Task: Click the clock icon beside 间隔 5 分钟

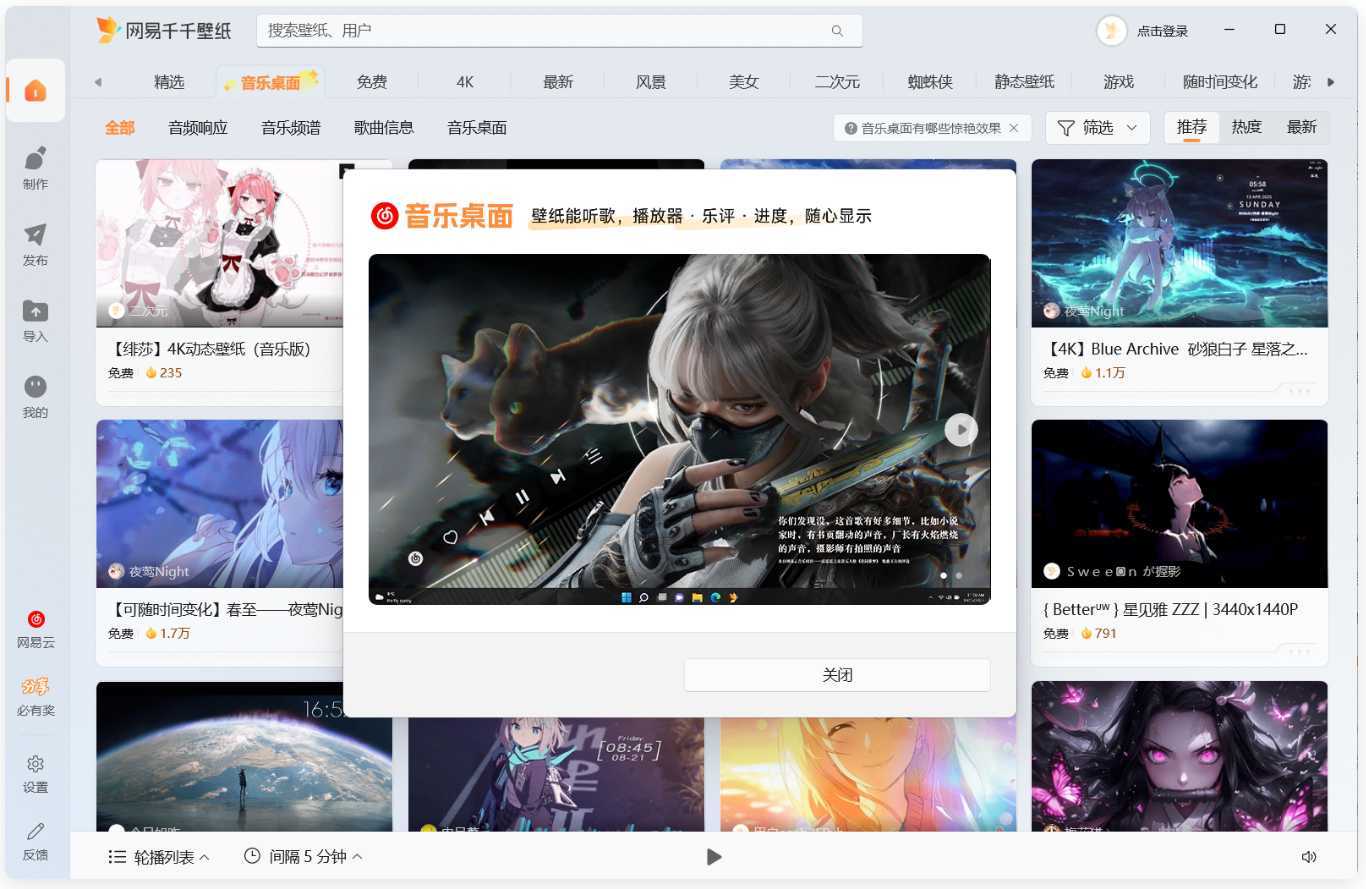Action: click(252, 856)
